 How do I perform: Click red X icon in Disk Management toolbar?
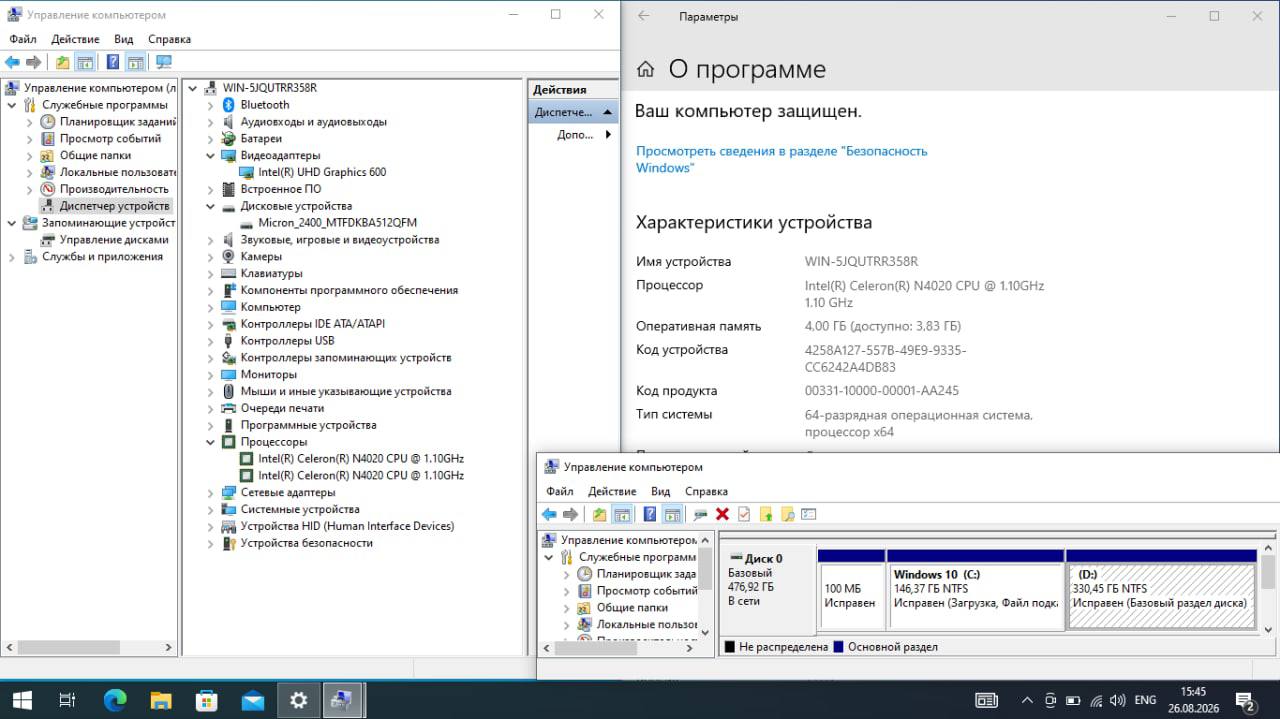click(722, 514)
